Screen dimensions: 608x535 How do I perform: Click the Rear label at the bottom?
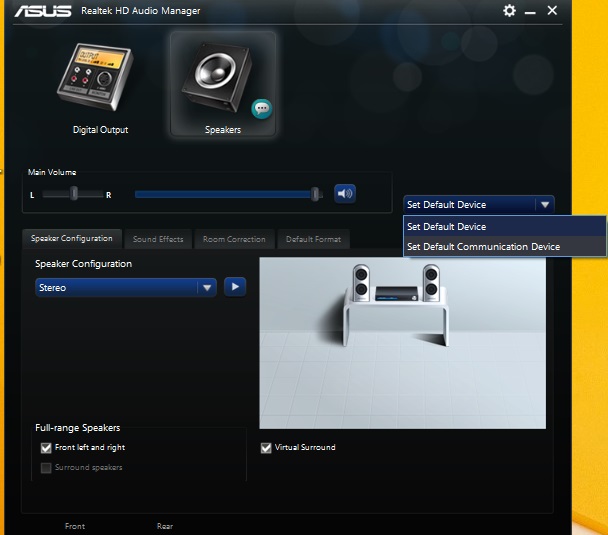point(165,526)
